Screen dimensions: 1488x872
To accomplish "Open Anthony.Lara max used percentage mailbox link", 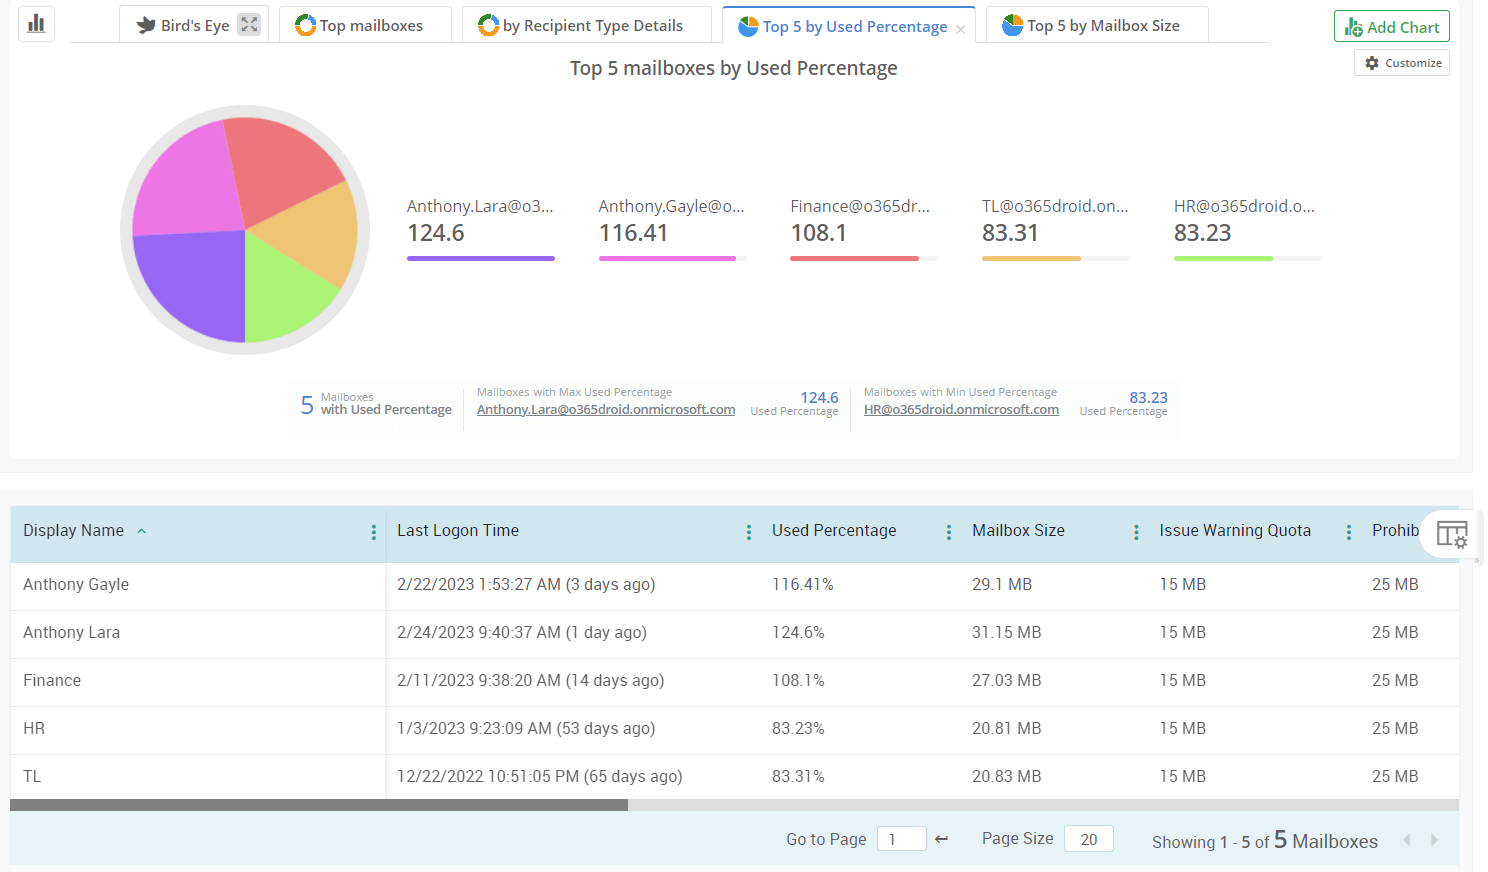I will tap(605, 410).
